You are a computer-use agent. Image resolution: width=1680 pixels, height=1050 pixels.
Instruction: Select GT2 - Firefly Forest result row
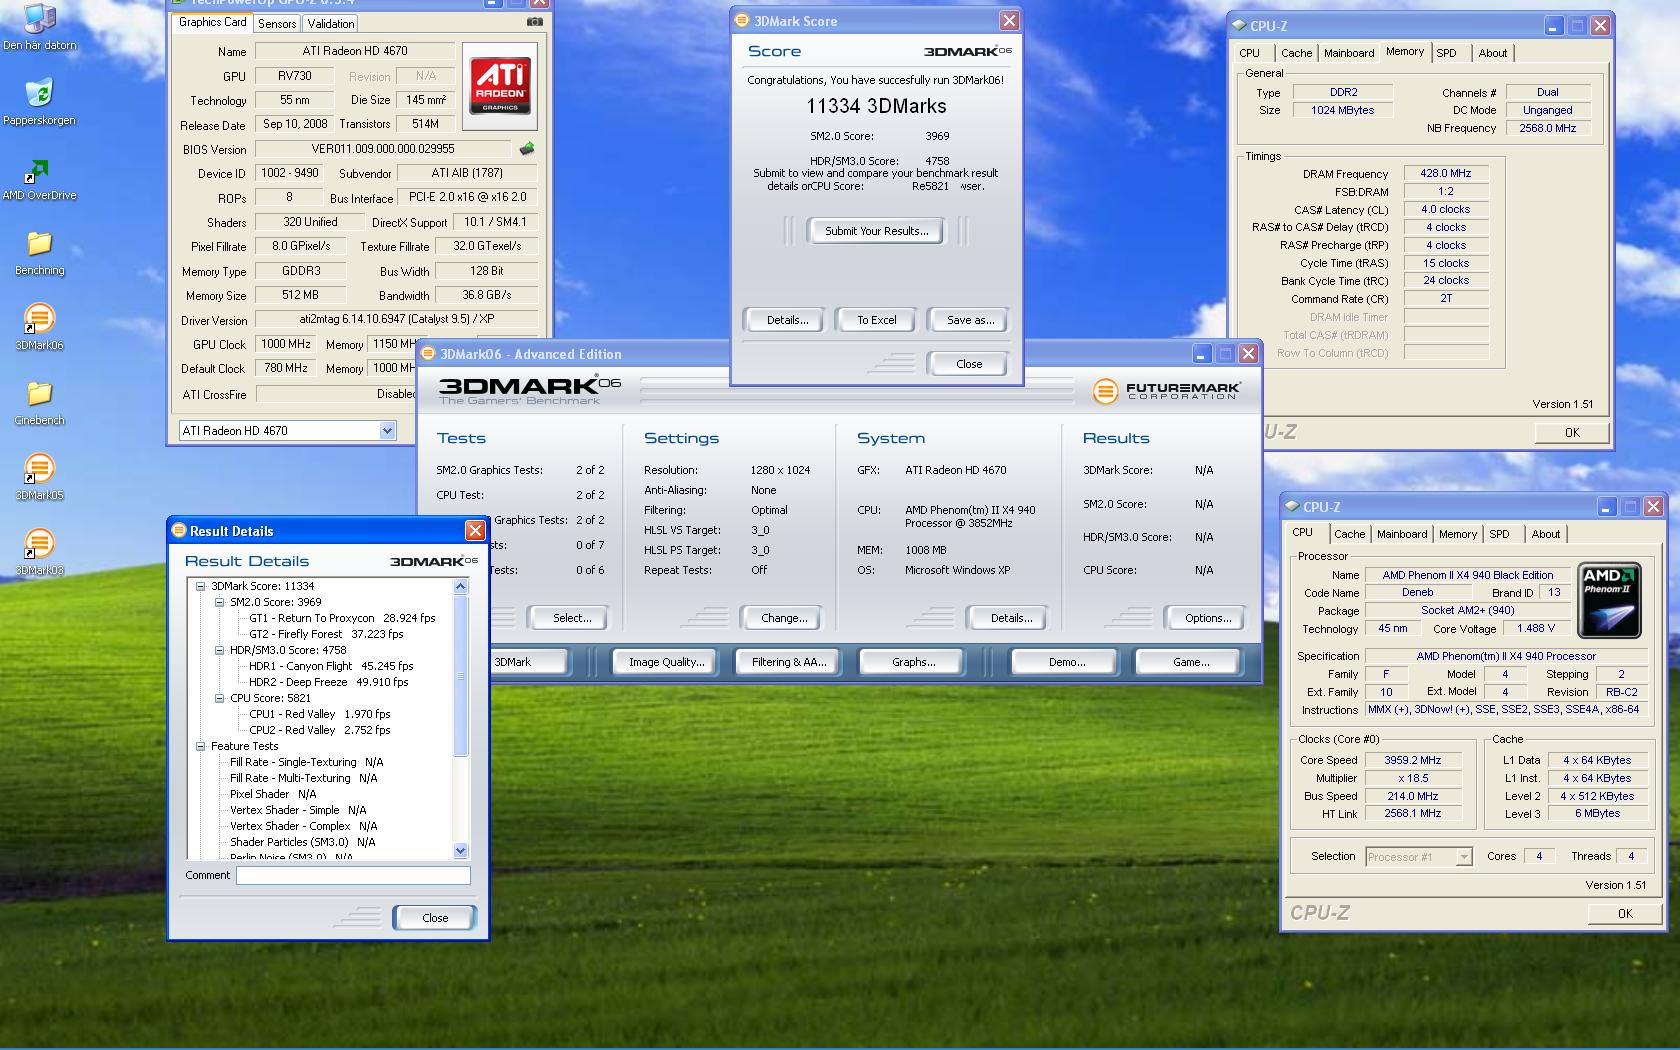(326, 634)
